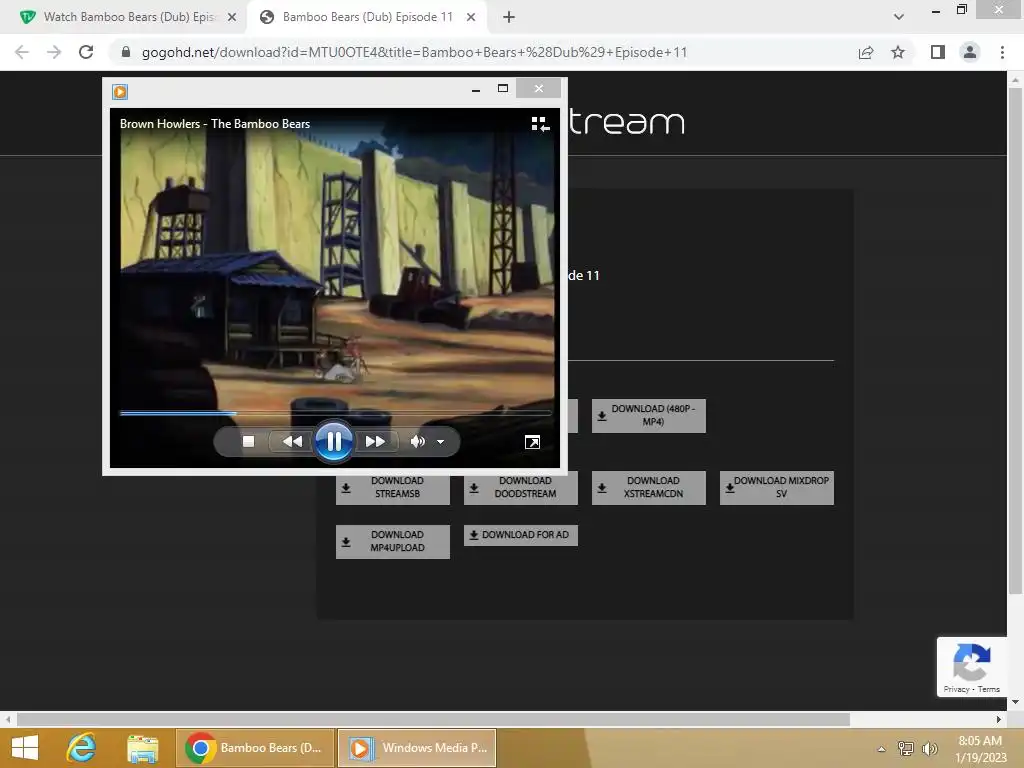Click the gogohd.net address bar

(414, 52)
